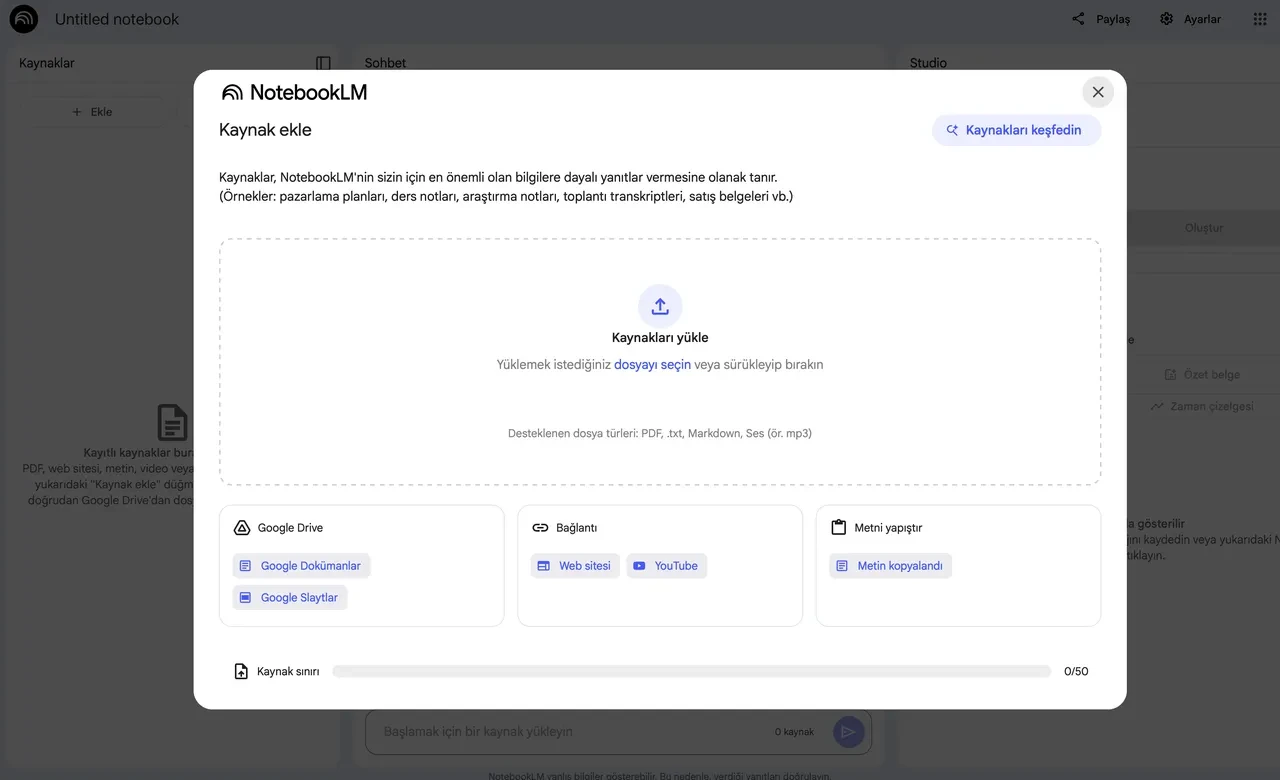1280x780 pixels.
Task: Click the send arrow in the chat box
Action: [x=848, y=732]
